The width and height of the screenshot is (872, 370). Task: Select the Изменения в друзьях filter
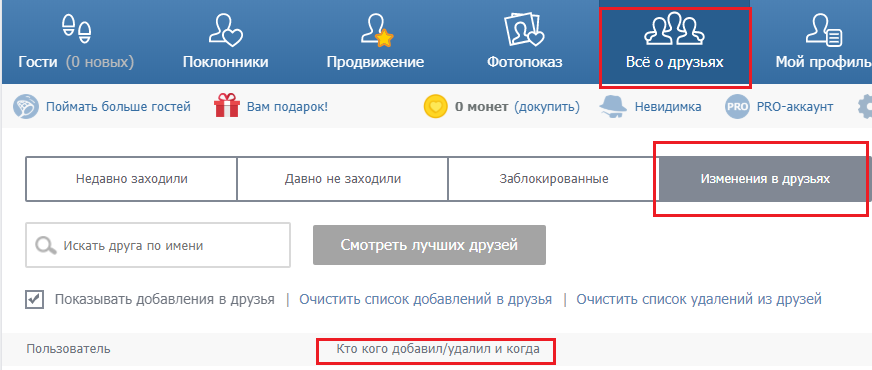(765, 179)
